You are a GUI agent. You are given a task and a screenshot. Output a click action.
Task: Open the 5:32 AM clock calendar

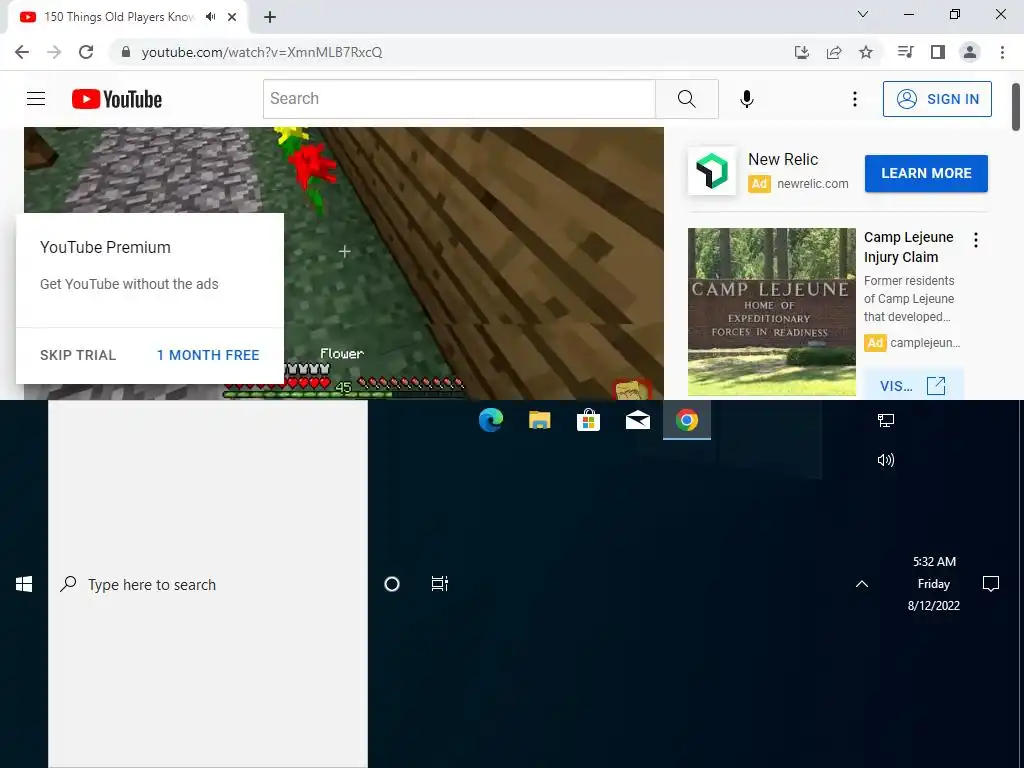(x=934, y=583)
